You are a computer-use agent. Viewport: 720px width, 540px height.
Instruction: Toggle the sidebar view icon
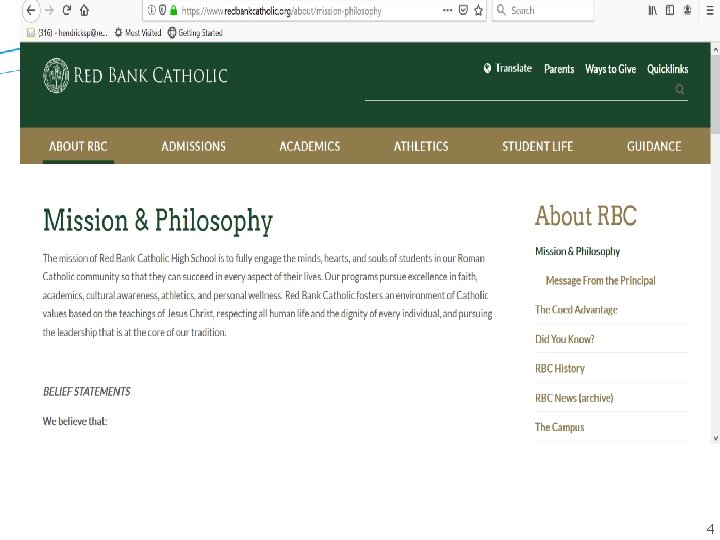click(670, 10)
